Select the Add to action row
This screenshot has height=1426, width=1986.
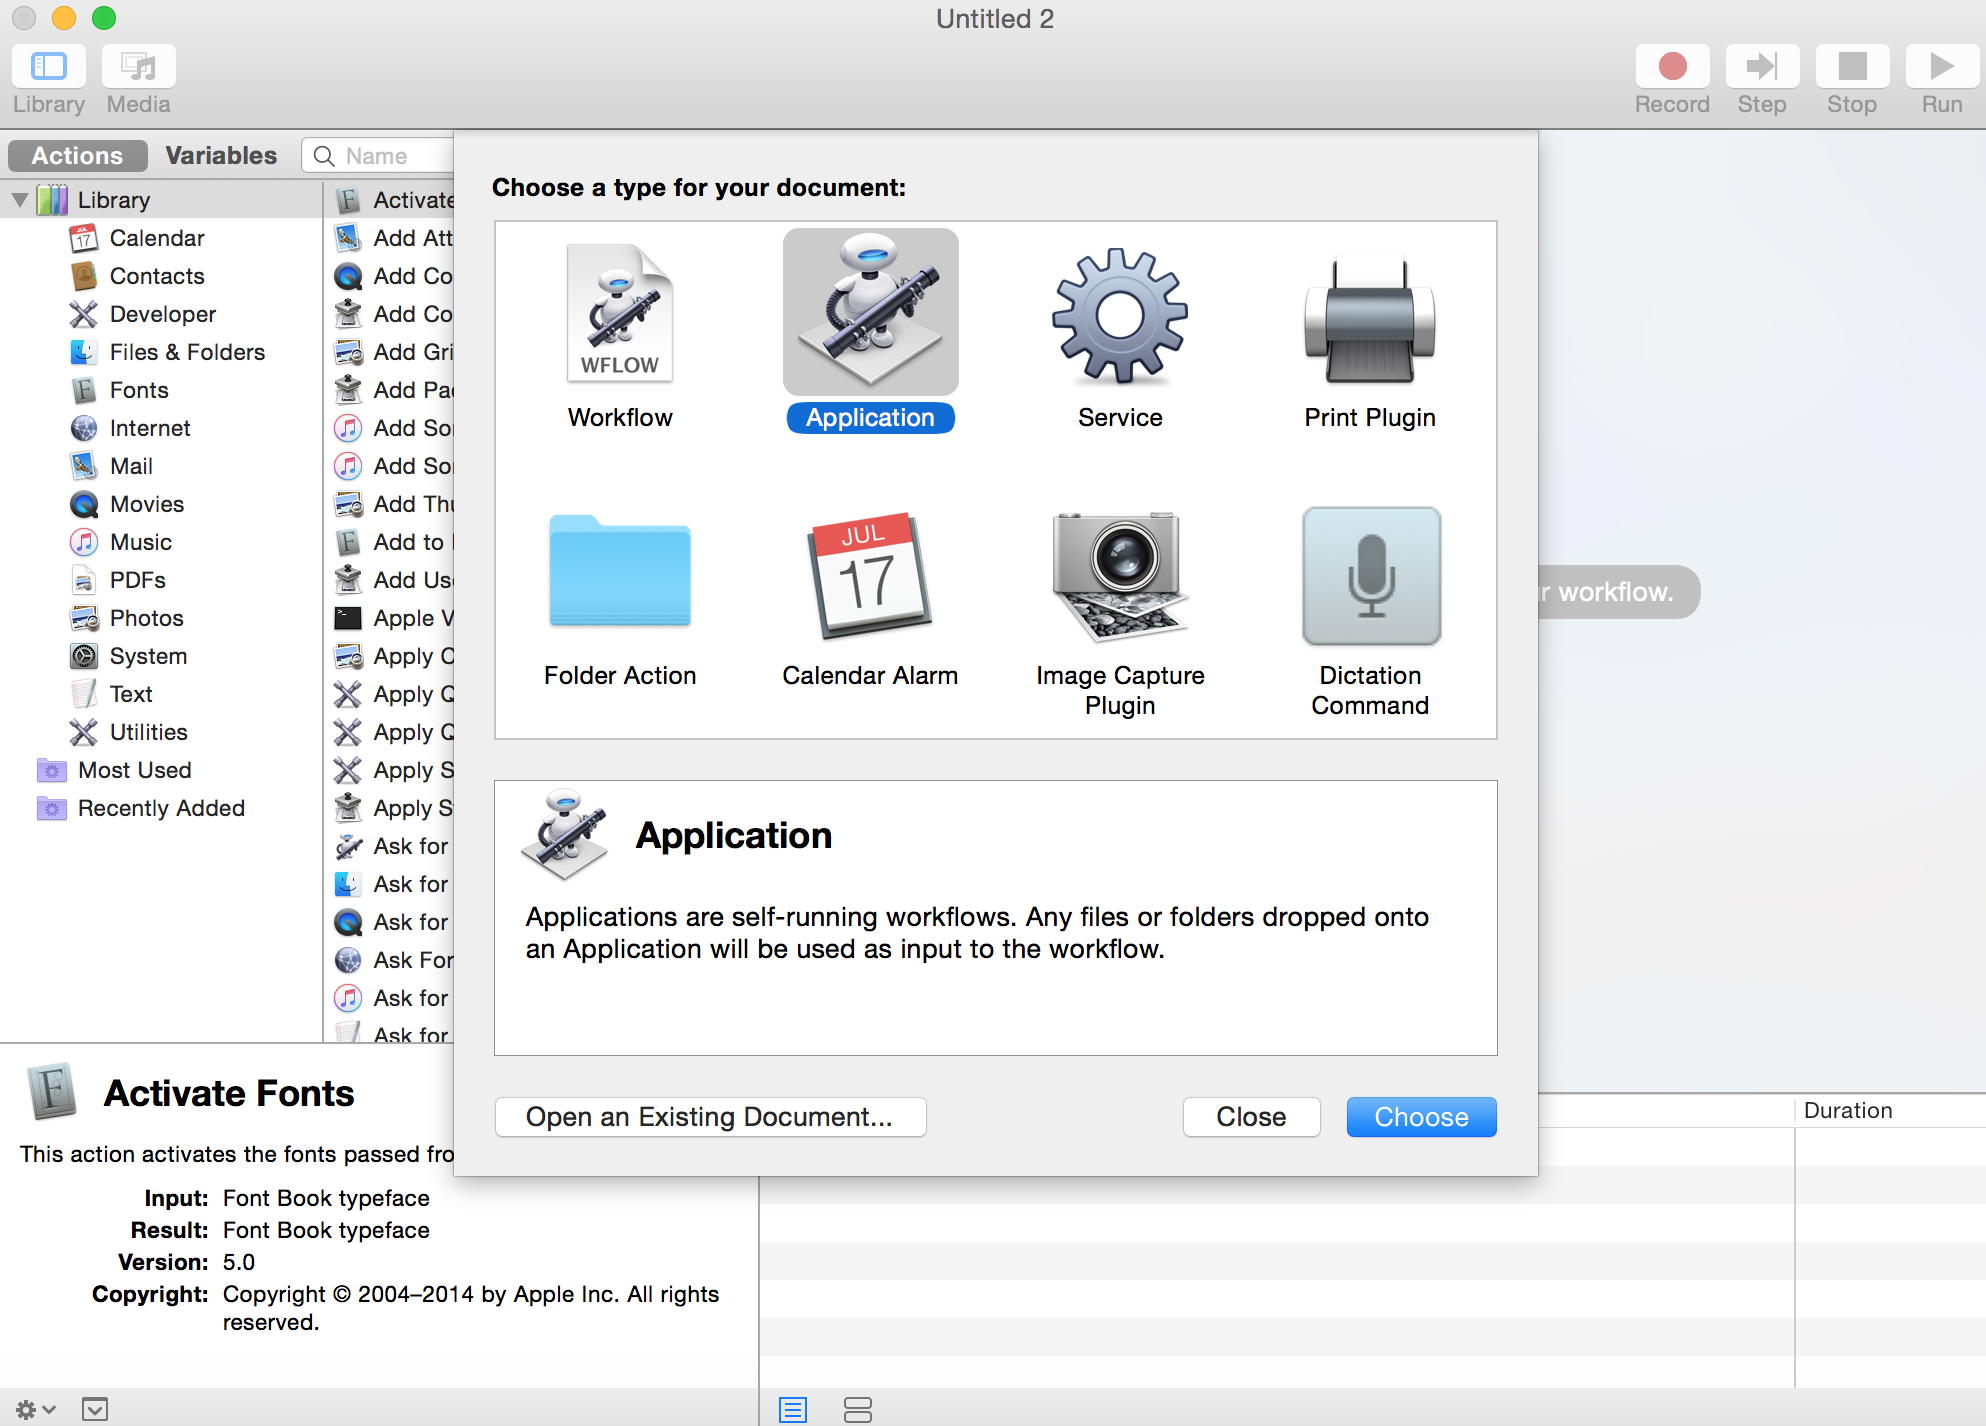click(391, 542)
